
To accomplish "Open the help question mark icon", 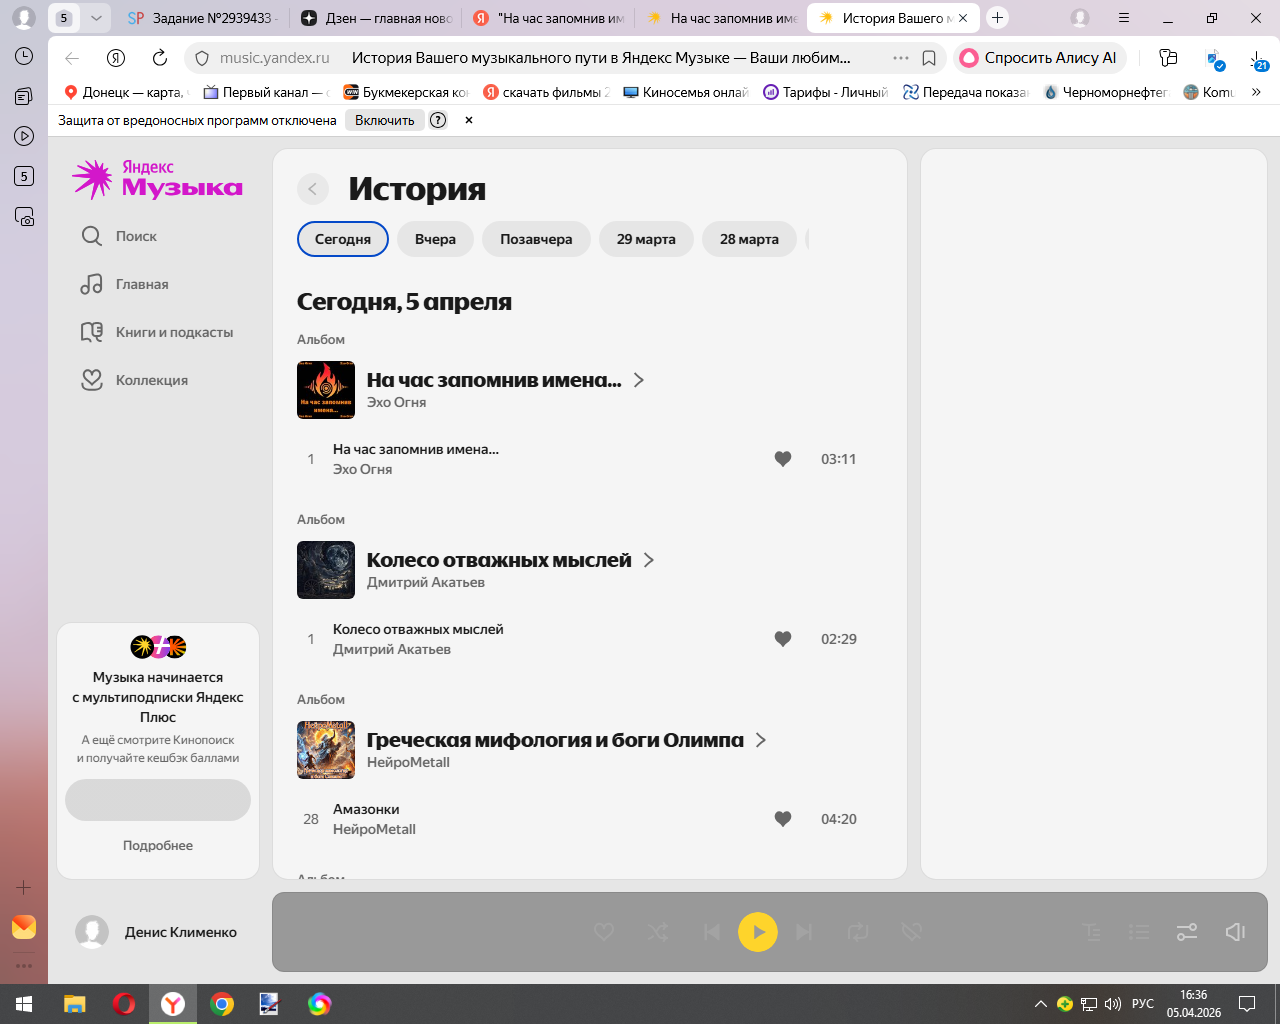I will 438,120.
